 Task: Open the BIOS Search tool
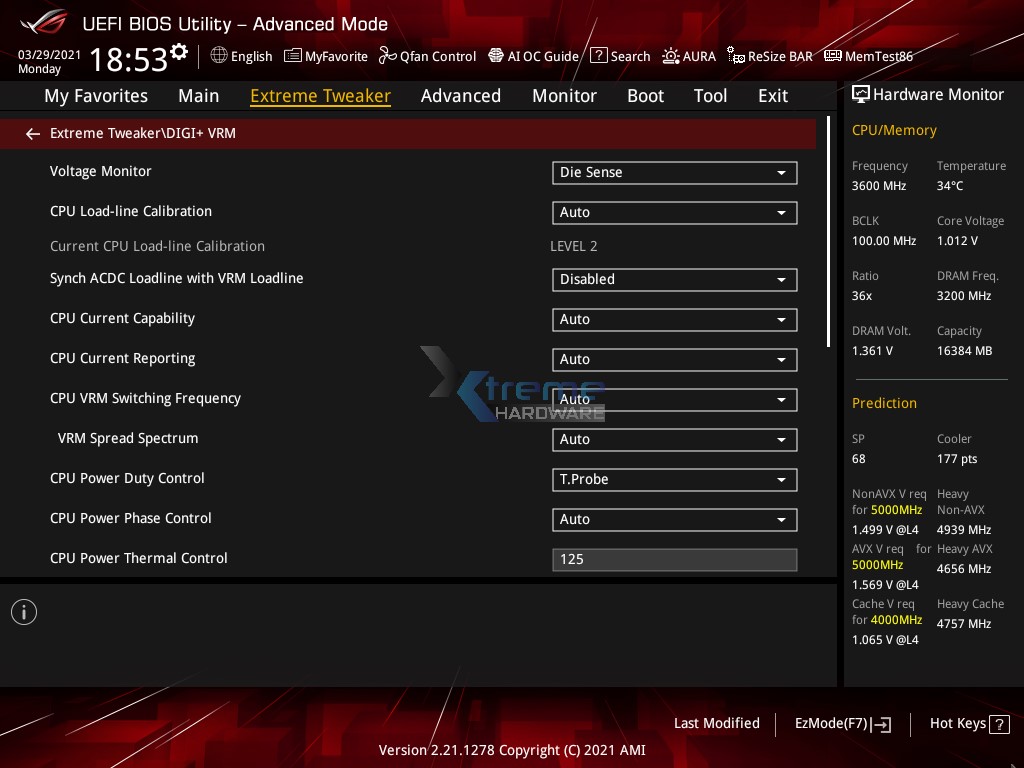coord(620,56)
